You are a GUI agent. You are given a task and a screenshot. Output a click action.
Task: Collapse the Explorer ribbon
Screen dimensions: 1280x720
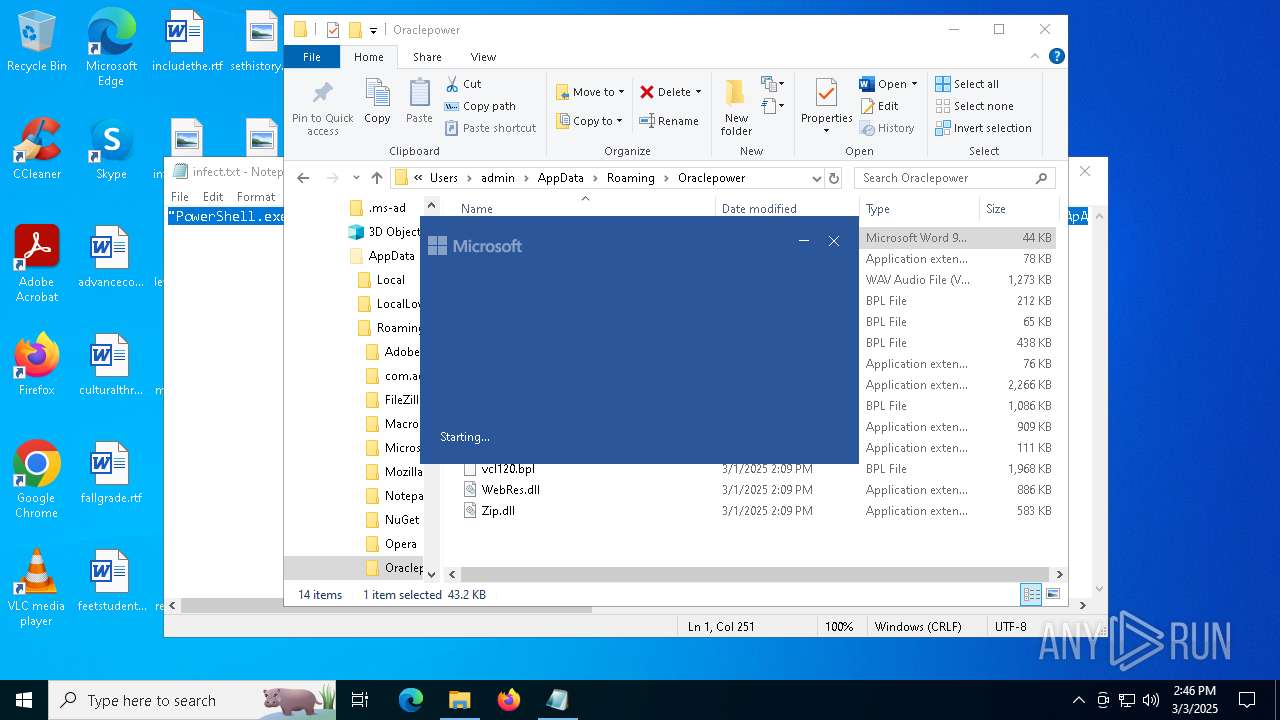[x=1036, y=56]
